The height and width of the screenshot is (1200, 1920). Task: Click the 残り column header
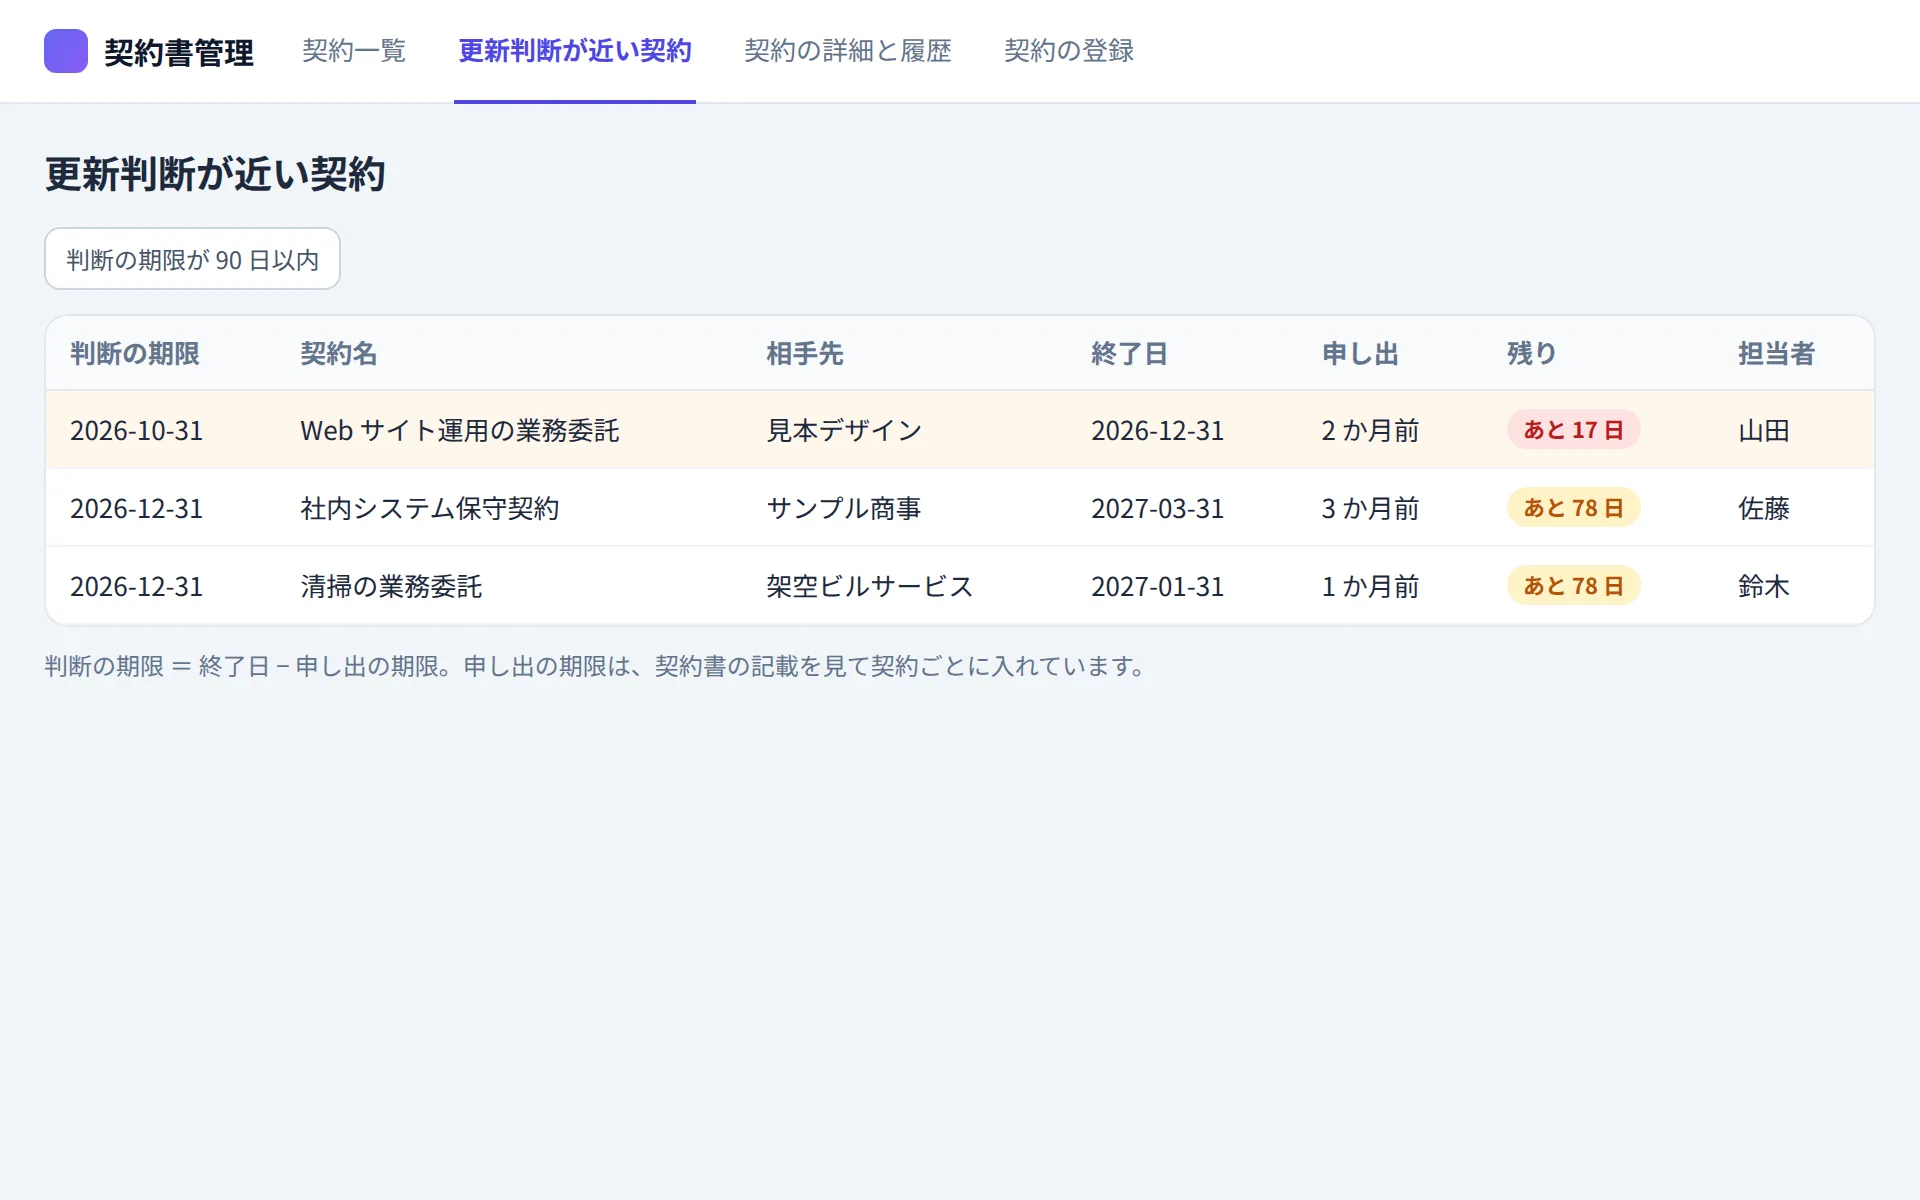click(x=1532, y=354)
